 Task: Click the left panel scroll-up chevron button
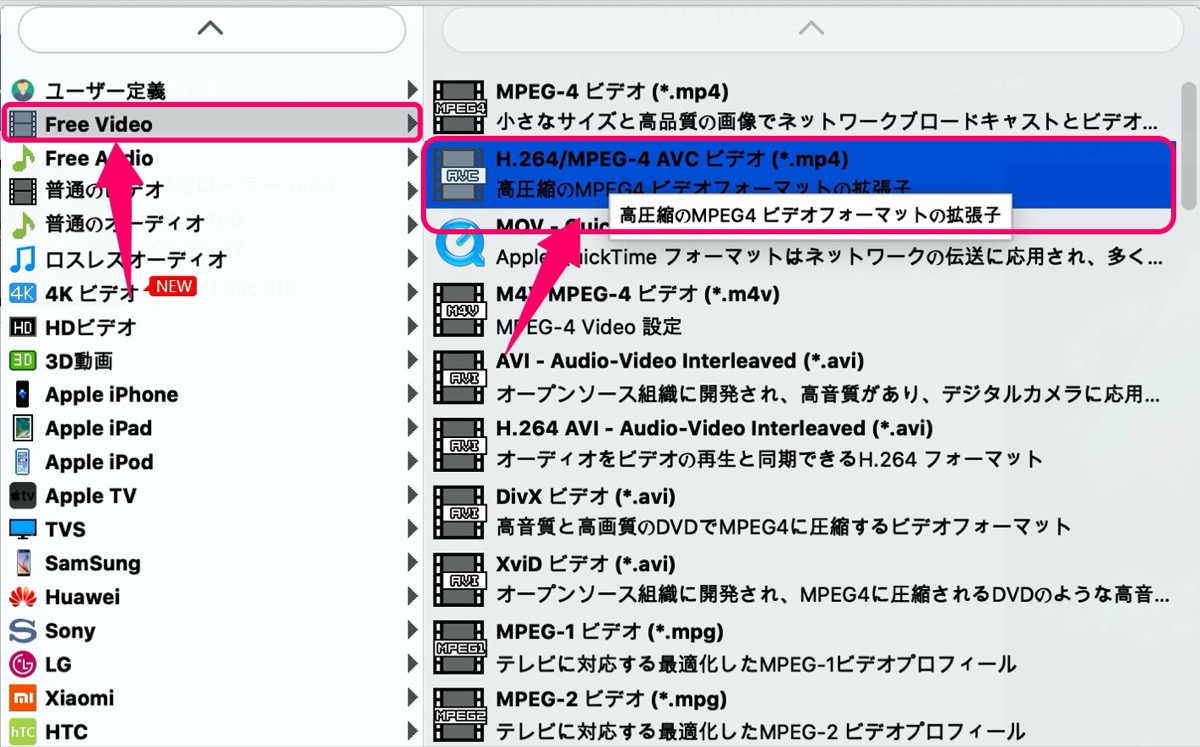pyautogui.click(x=211, y=29)
